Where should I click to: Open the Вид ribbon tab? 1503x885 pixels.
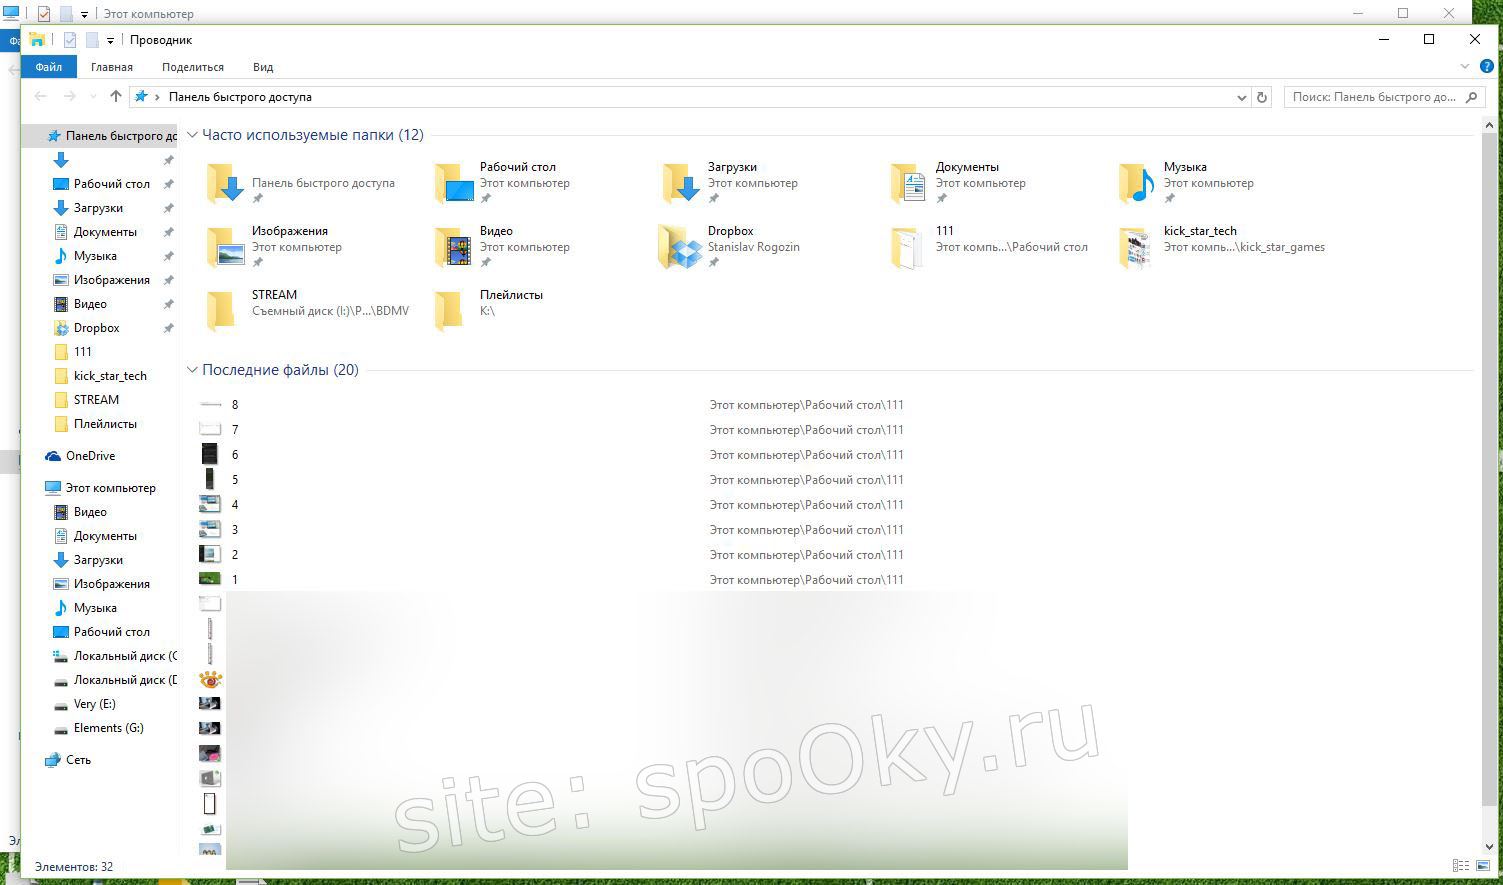(263, 67)
